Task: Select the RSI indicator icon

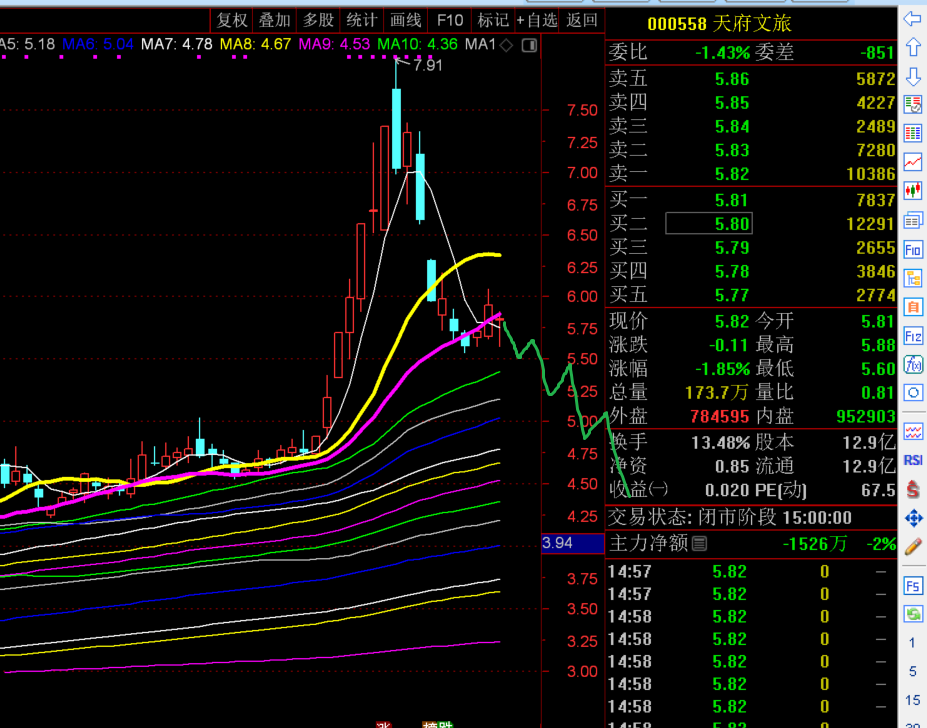Action: 913,460
